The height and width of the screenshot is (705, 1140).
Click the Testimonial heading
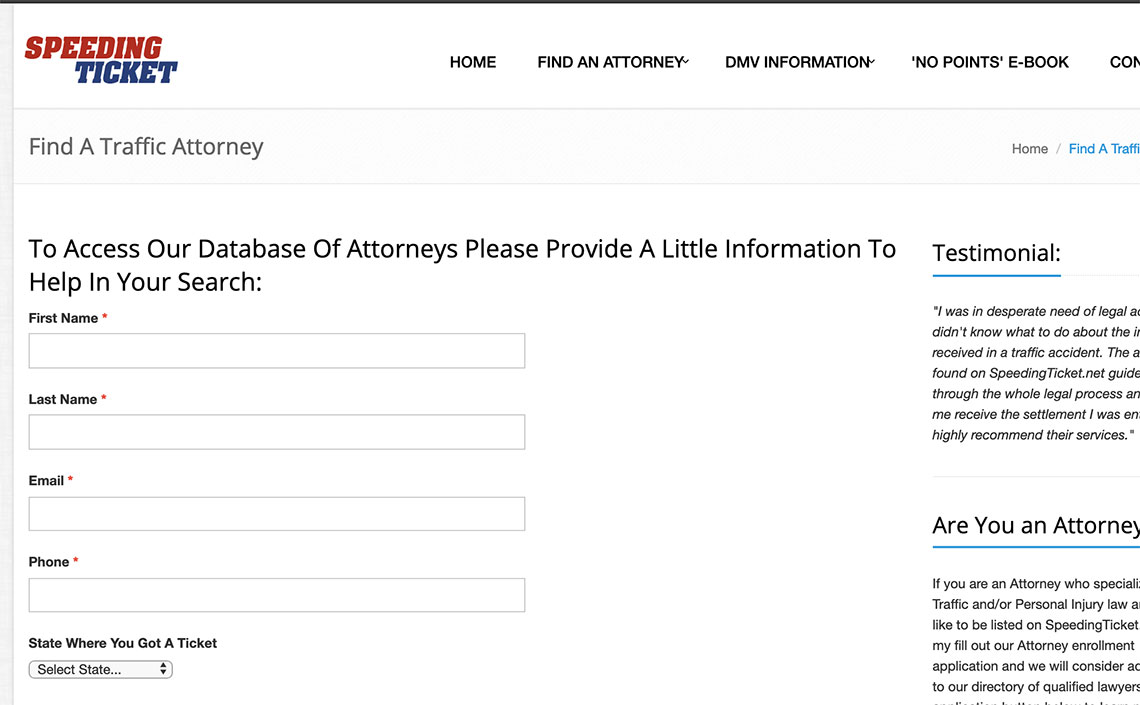point(996,253)
